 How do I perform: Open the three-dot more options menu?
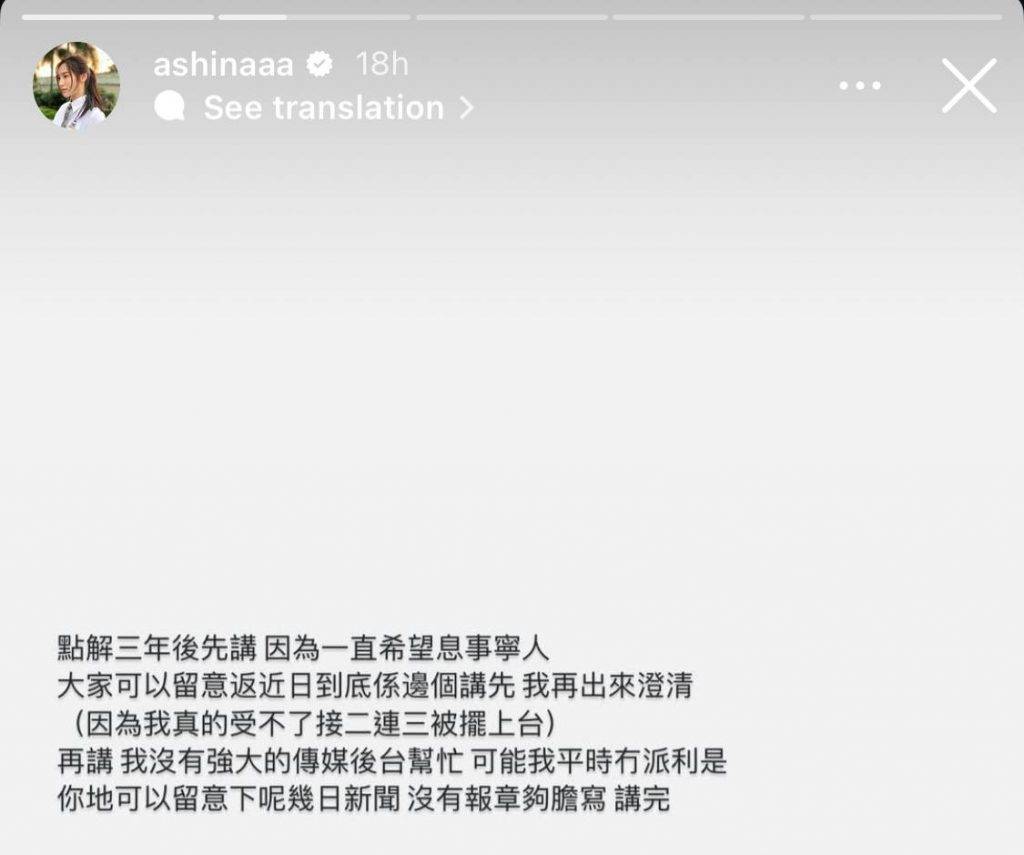tap(859, 86)
